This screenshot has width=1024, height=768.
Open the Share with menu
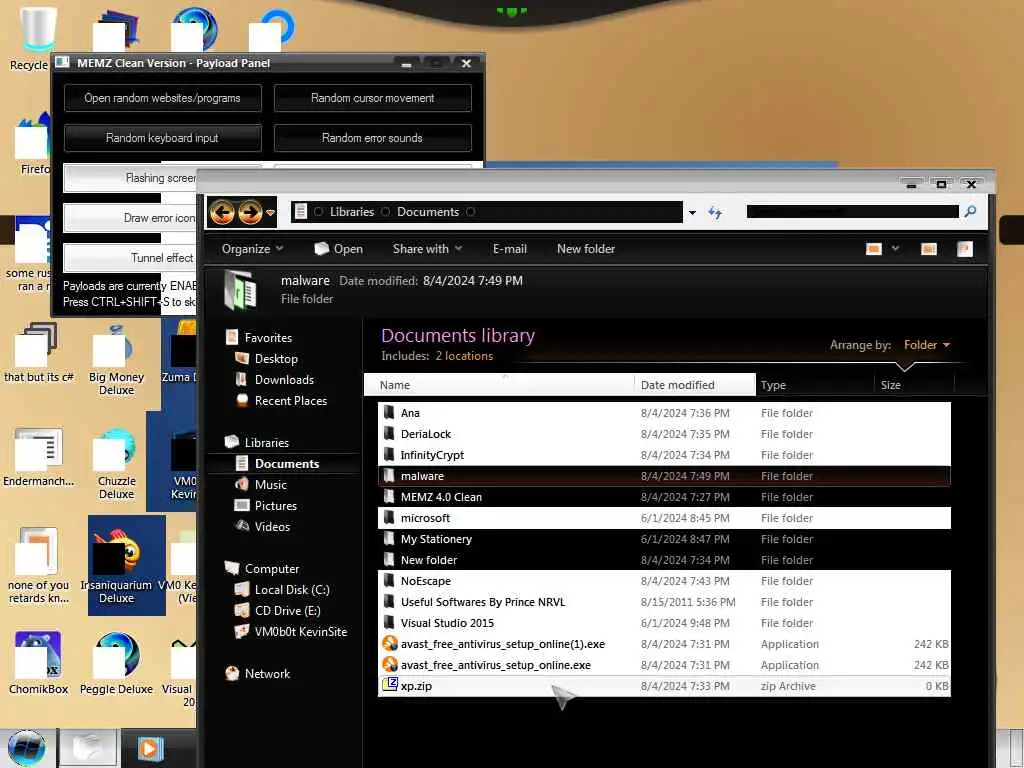[427, 249]
